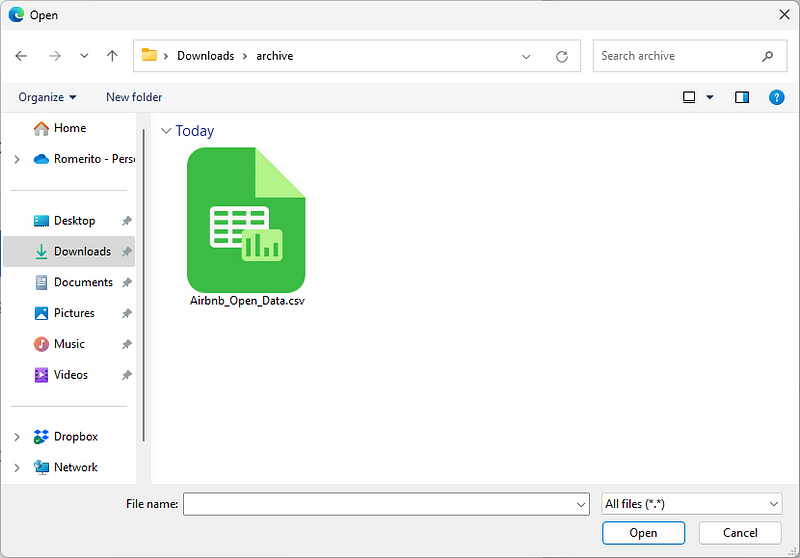Cancel the Open dialog
The height and width of the screenshot is (558, 800).
tap(740, 533)
